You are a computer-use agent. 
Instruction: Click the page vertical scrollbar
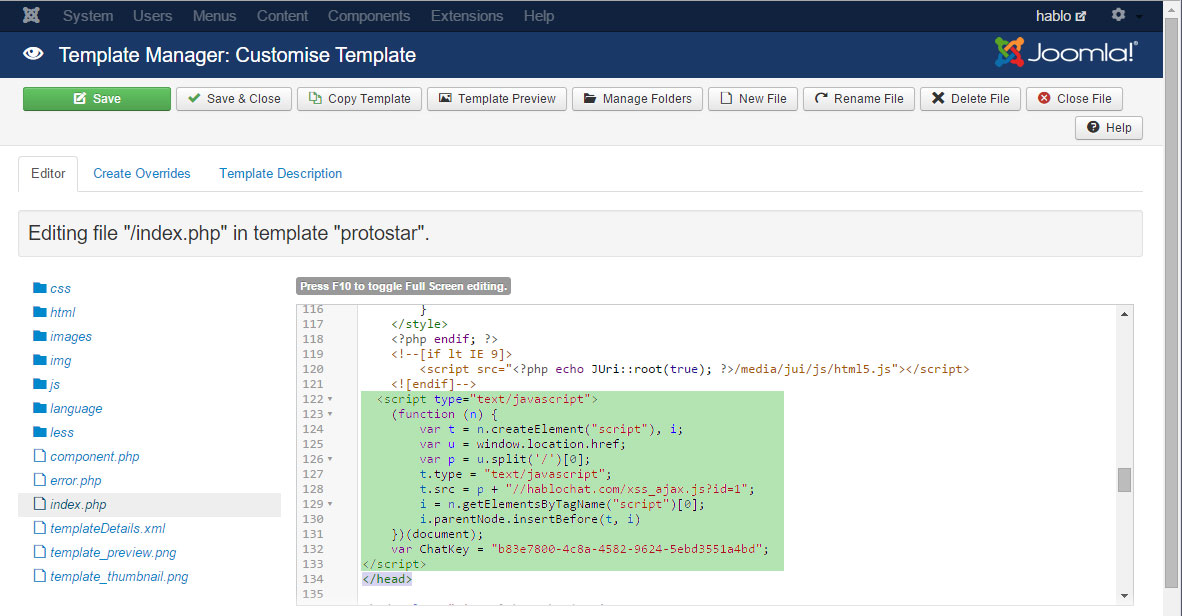1172,302
